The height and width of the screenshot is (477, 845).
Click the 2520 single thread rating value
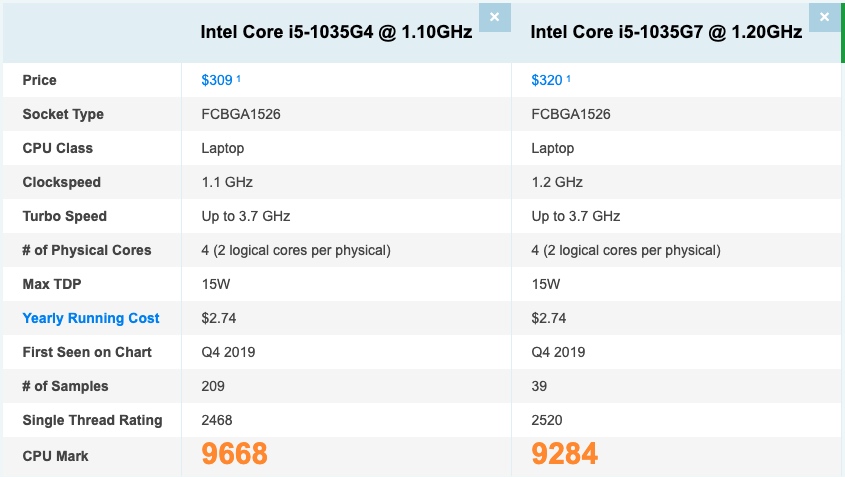548,420
